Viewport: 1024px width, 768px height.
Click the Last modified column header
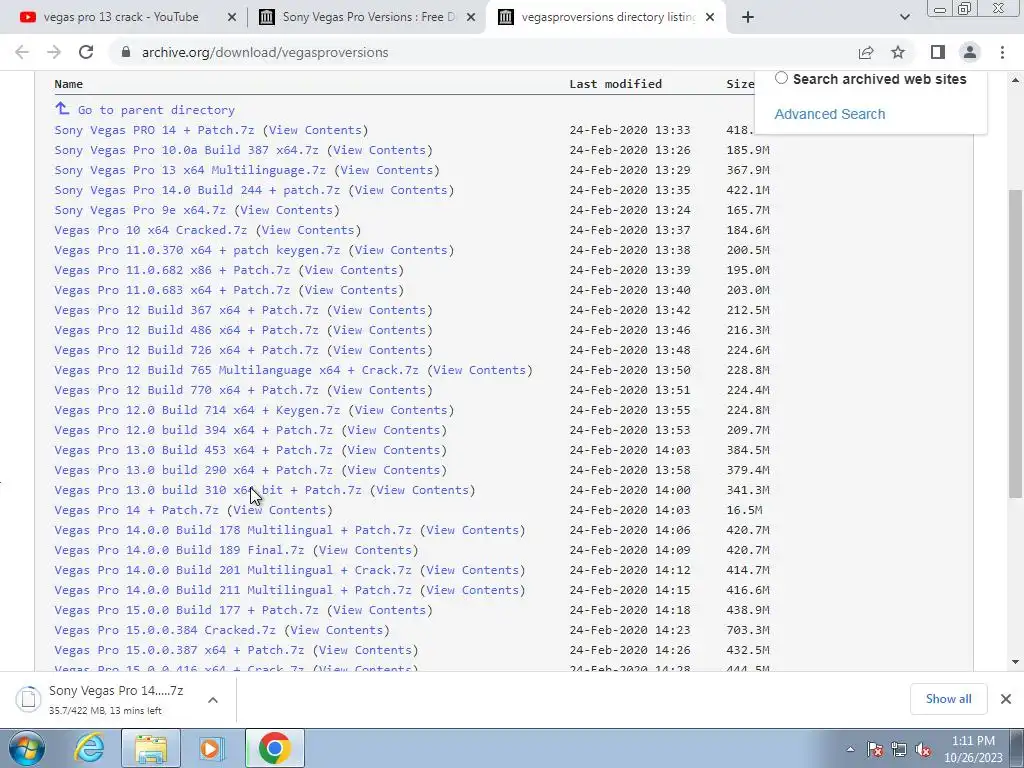pyautogui.click(x=615, y=84)
